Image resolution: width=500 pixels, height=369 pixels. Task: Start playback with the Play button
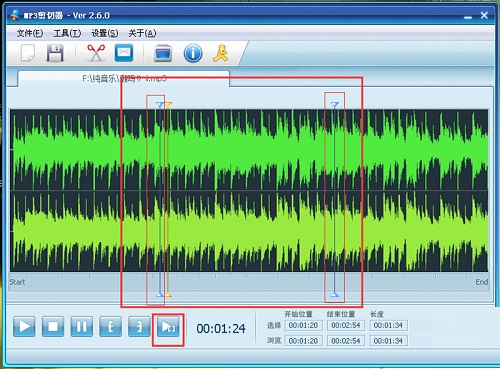tap(24, 326)
